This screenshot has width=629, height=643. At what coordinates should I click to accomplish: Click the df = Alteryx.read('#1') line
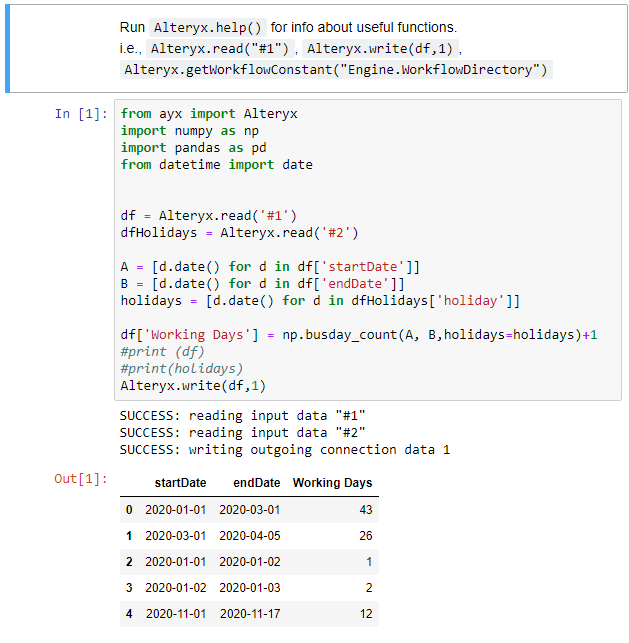click(x=208, y=216)
